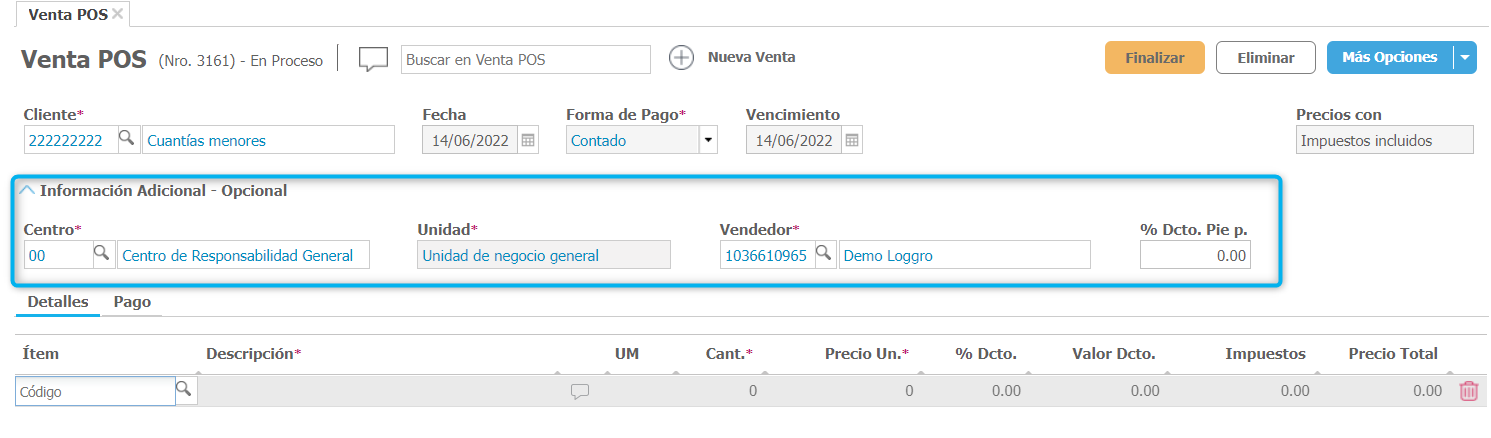
Task: Delete the item row with the trash icon
Action: coord(1468,391)
